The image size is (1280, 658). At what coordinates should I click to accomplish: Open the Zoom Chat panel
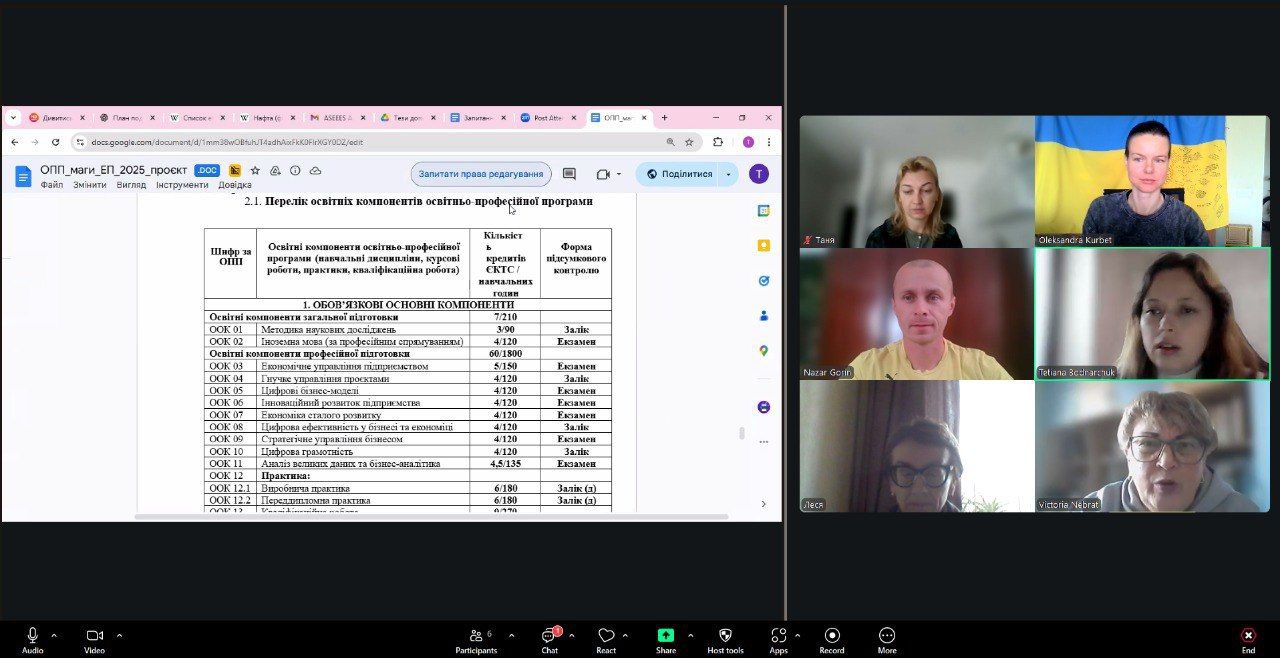tap(549, 636)
